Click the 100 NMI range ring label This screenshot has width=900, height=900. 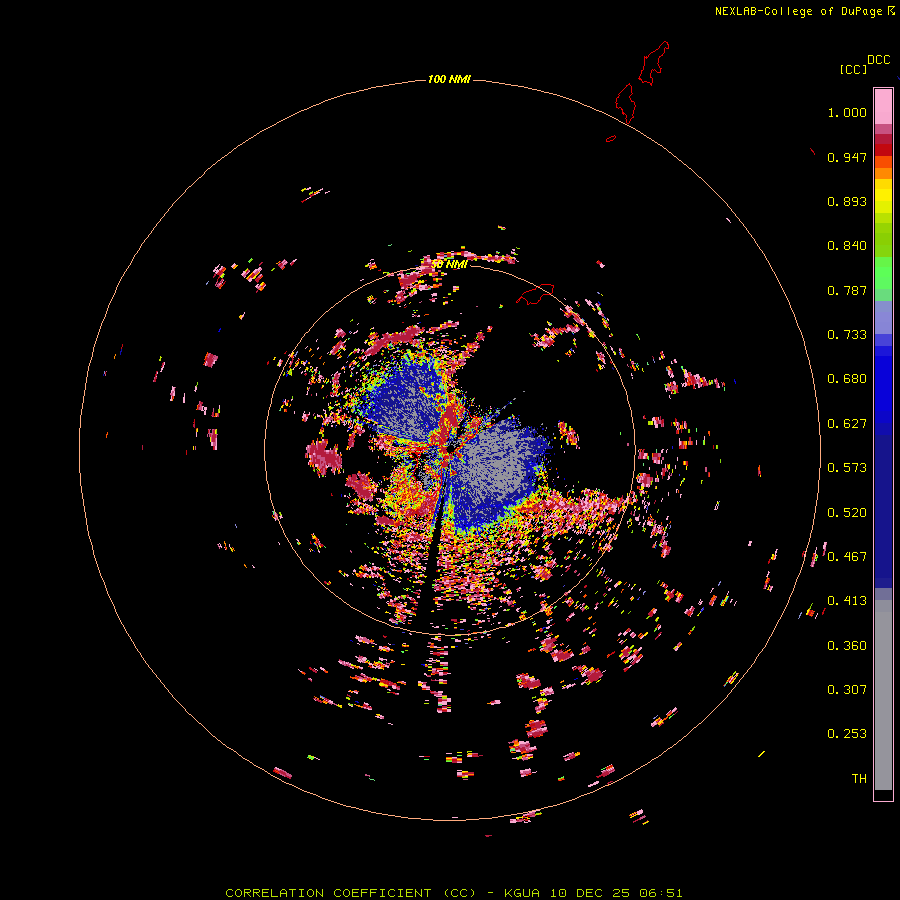[449, 79]
